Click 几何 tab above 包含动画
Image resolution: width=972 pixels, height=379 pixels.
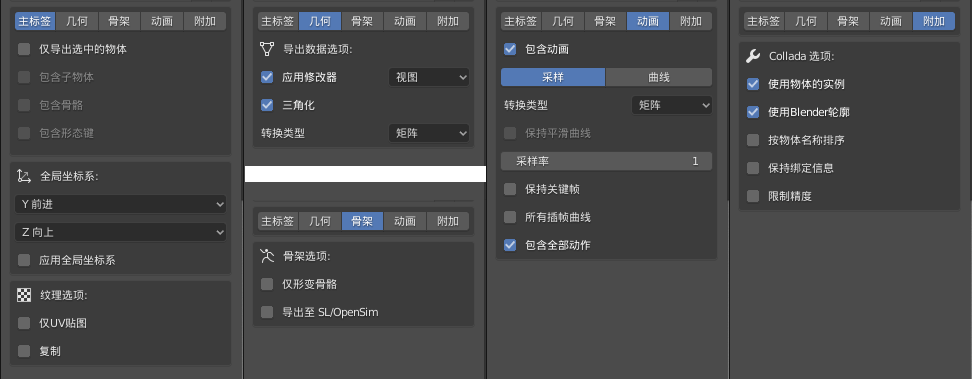click(x=563, y=21)
